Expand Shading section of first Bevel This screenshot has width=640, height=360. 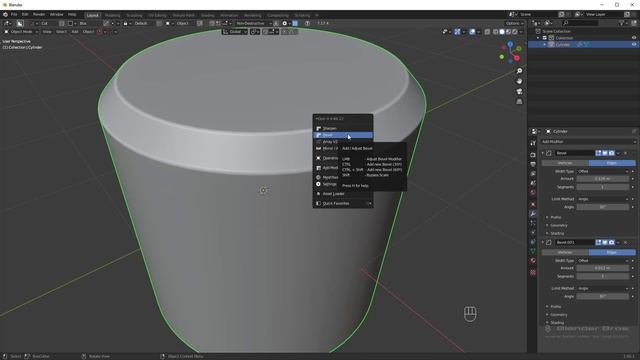(556, 233)
